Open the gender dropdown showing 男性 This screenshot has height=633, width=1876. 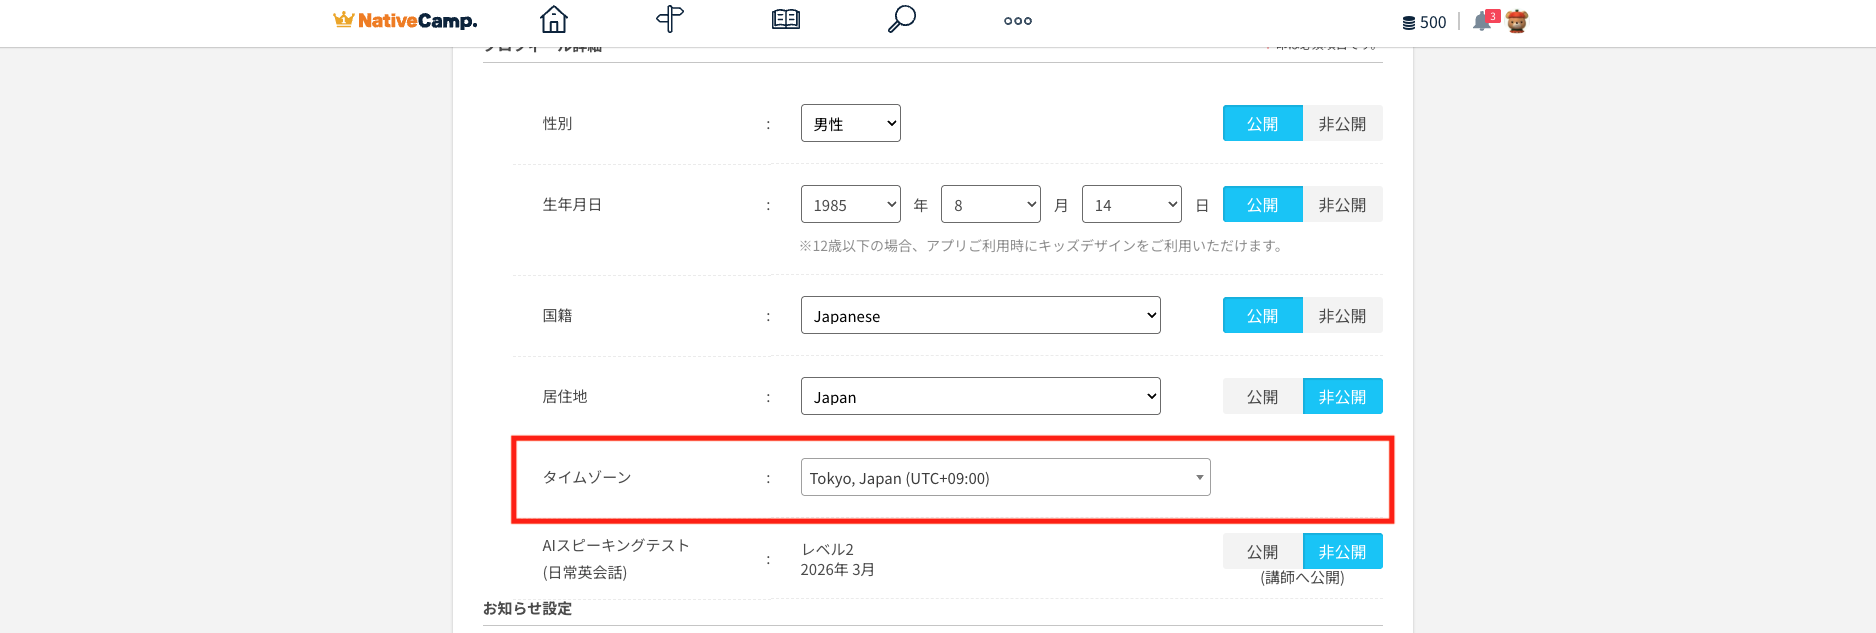(x=850, y=124)
